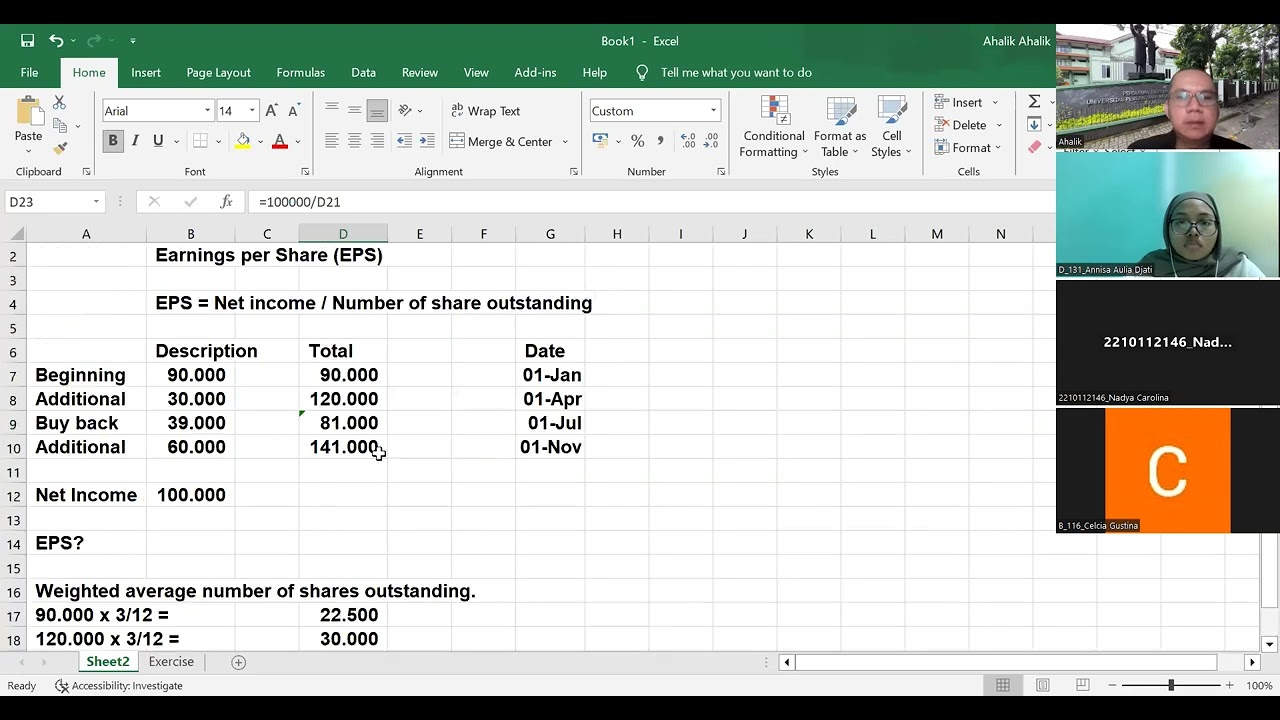Open the fill color dropdown arrow
Image resolution: width=1280 pixels, height=720 pixels.
pos(260,142)
